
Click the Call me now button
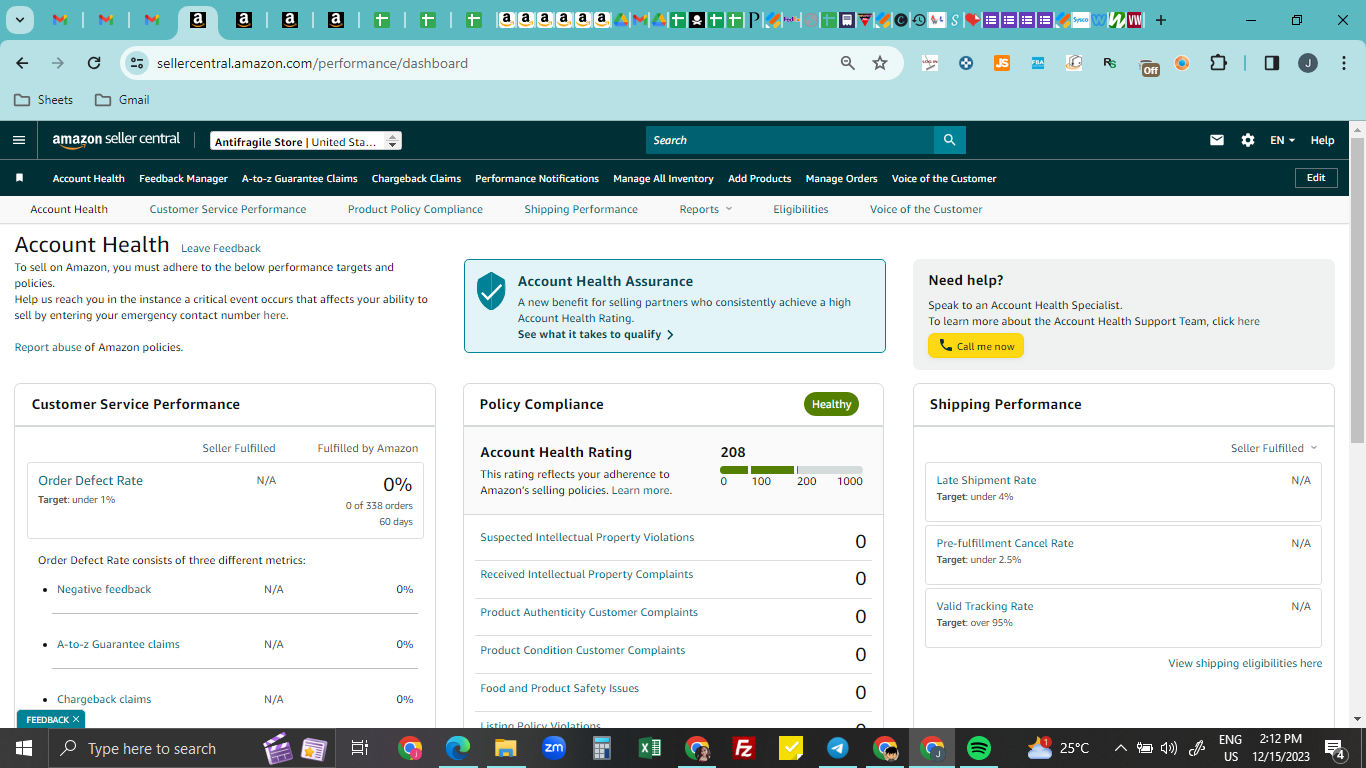(976, 346)
